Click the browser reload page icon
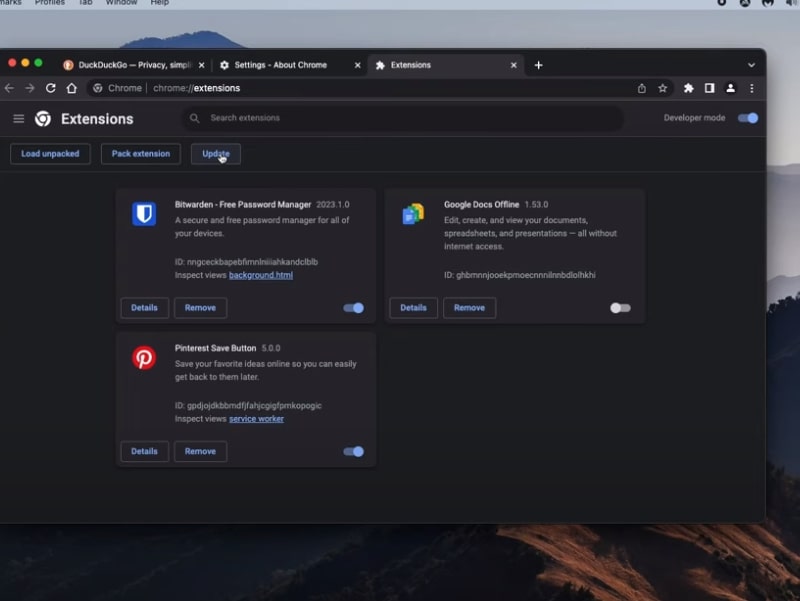 pyautogui.click(x=51, y=88)
